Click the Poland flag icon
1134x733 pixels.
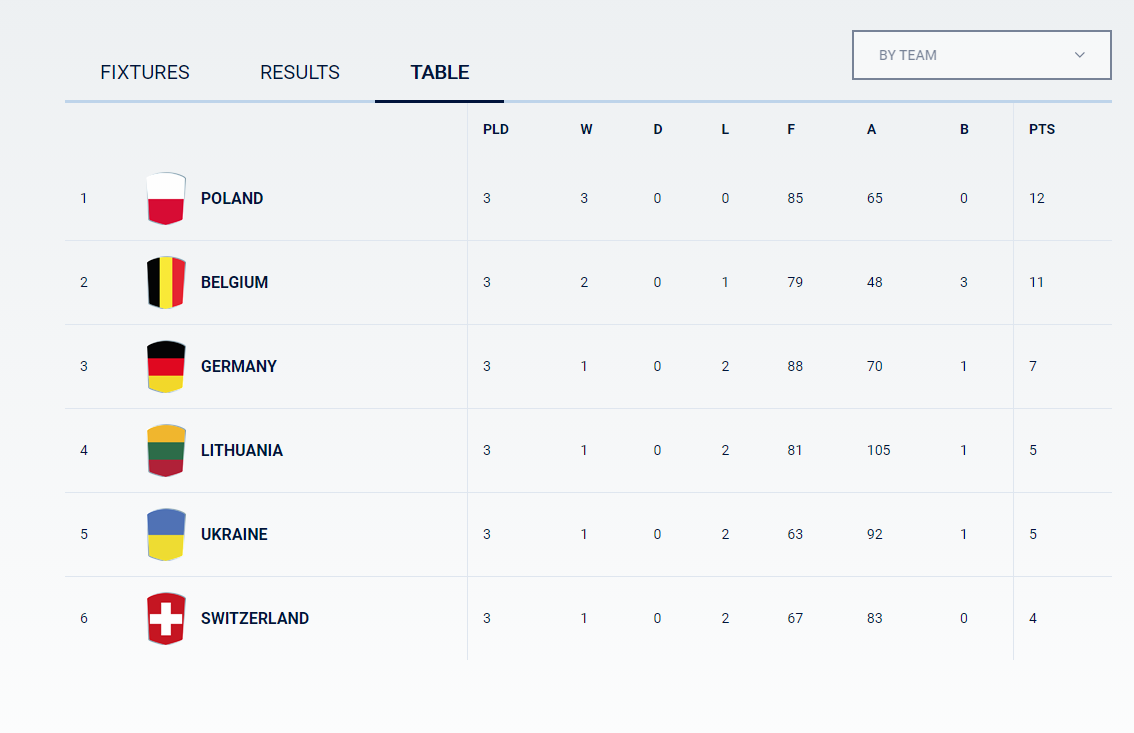[x=166, y=198]
